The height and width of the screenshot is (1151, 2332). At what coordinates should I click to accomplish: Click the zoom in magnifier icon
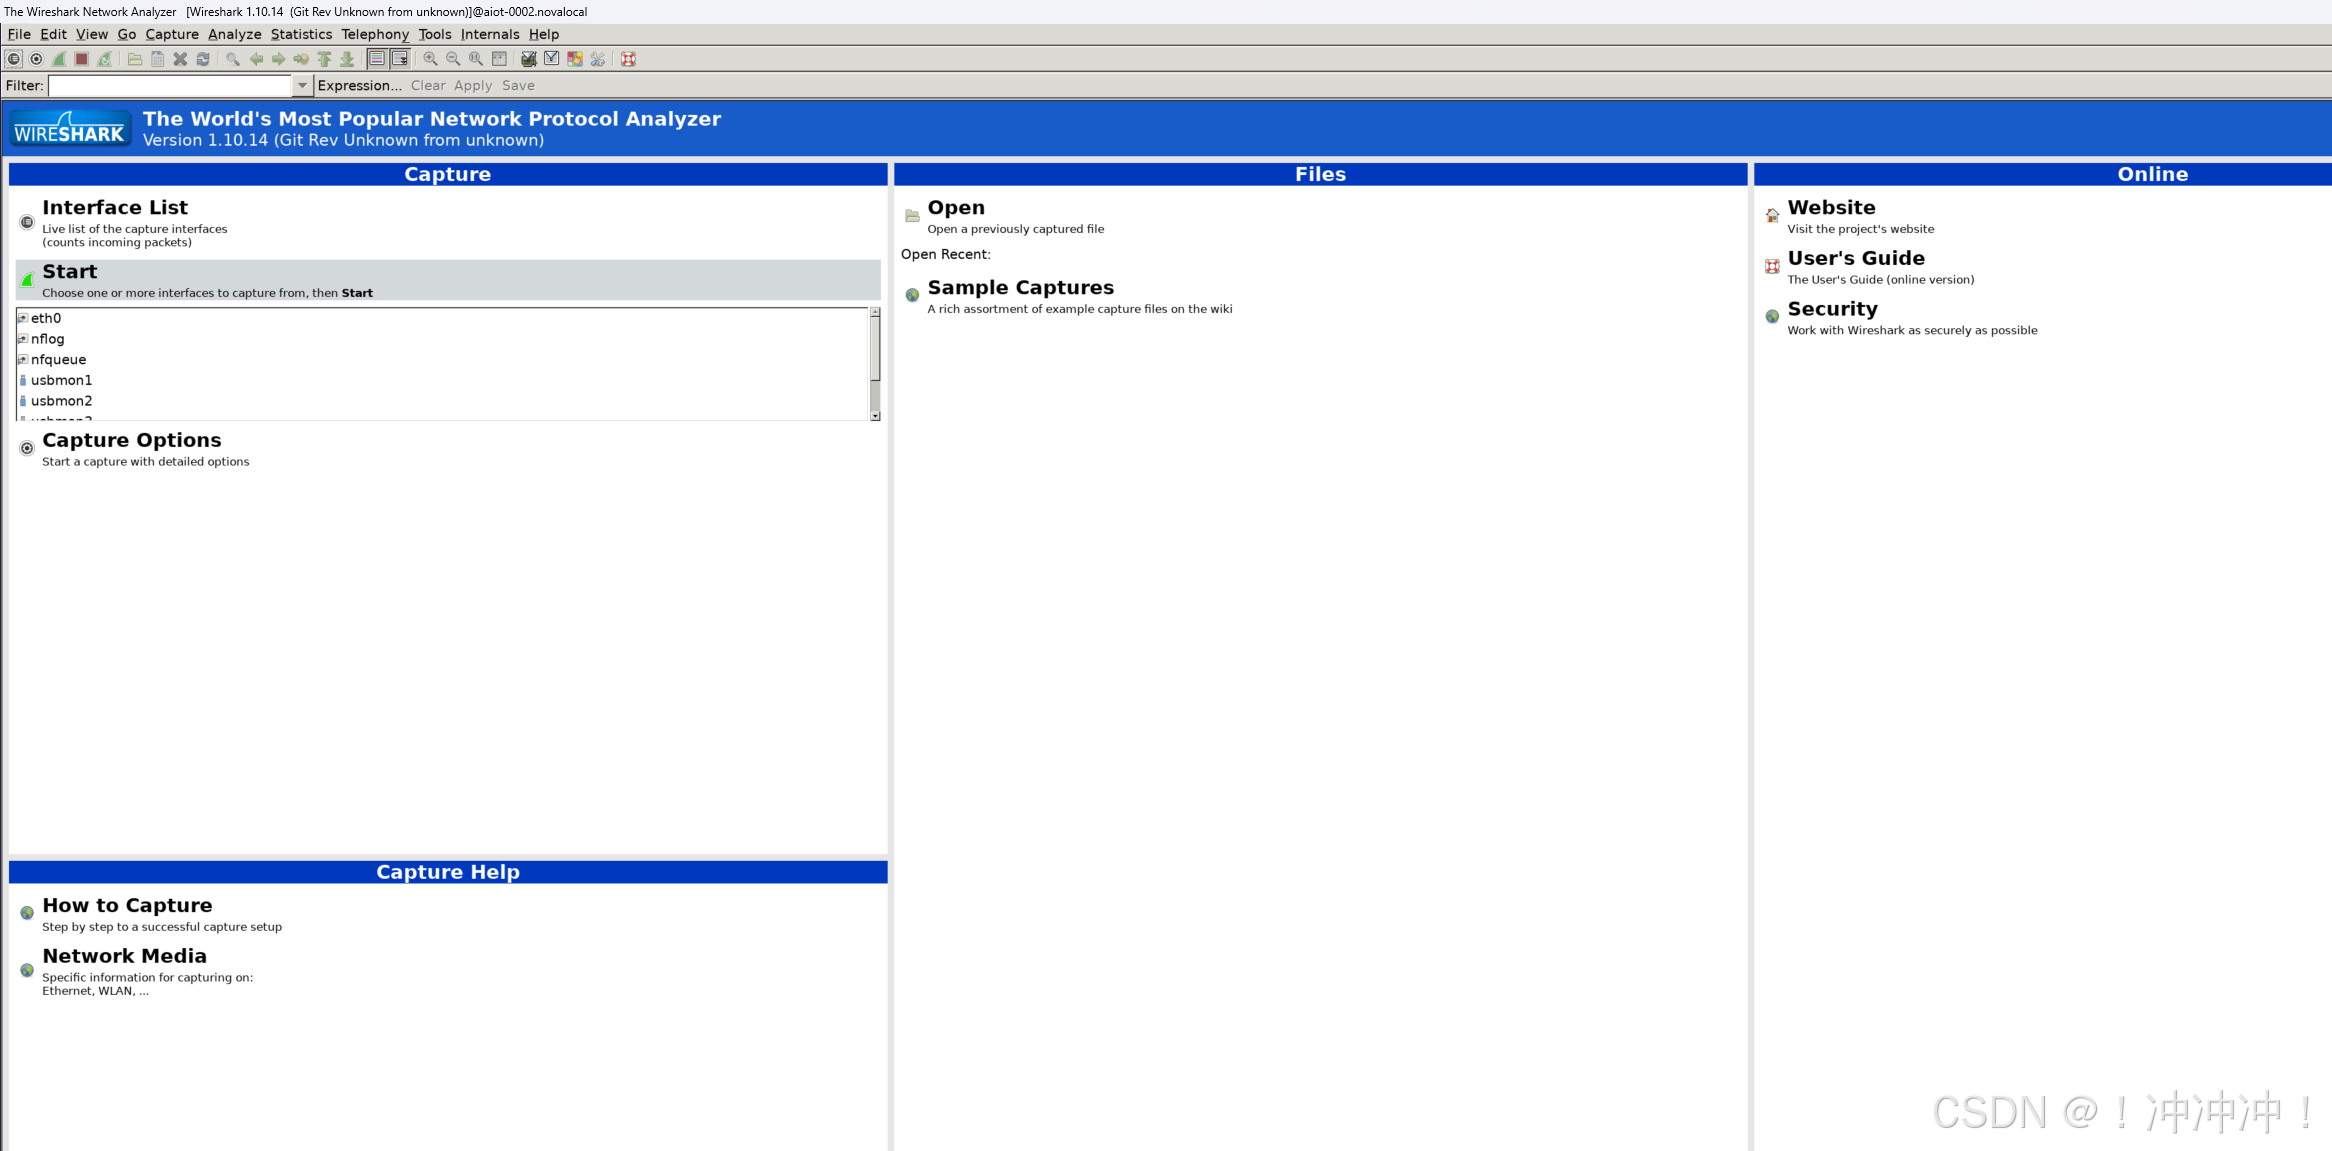(430, 59)
